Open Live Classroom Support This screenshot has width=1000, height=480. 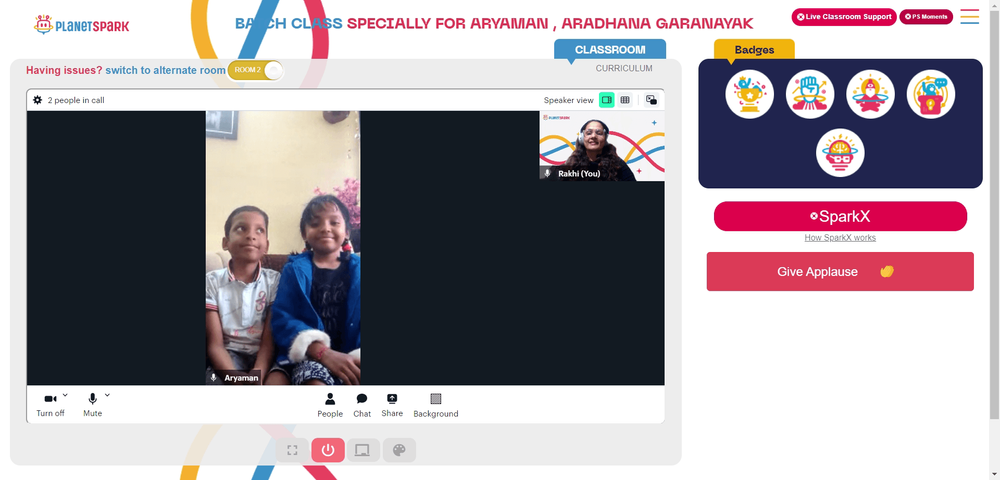point(844,17)
